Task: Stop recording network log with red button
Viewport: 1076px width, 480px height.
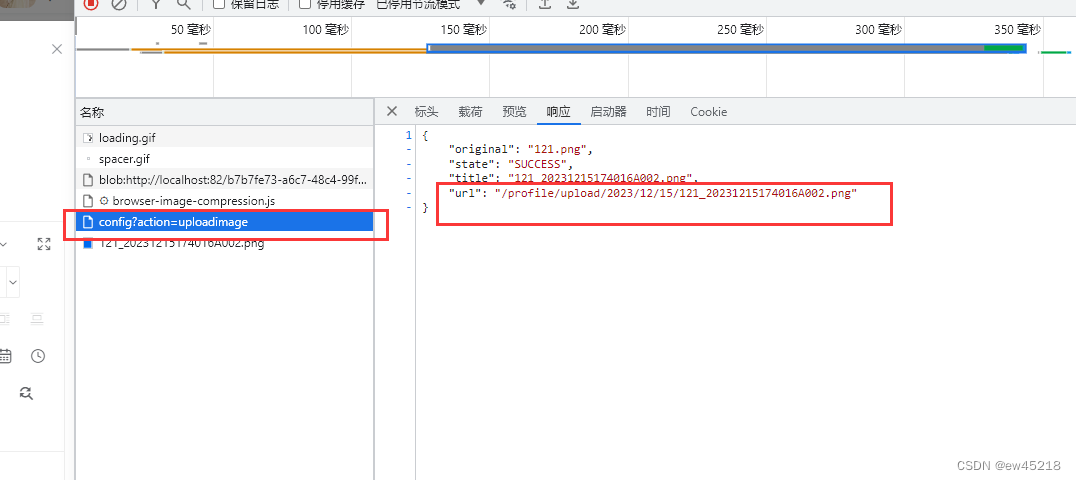Action: [x=91, y=3]
